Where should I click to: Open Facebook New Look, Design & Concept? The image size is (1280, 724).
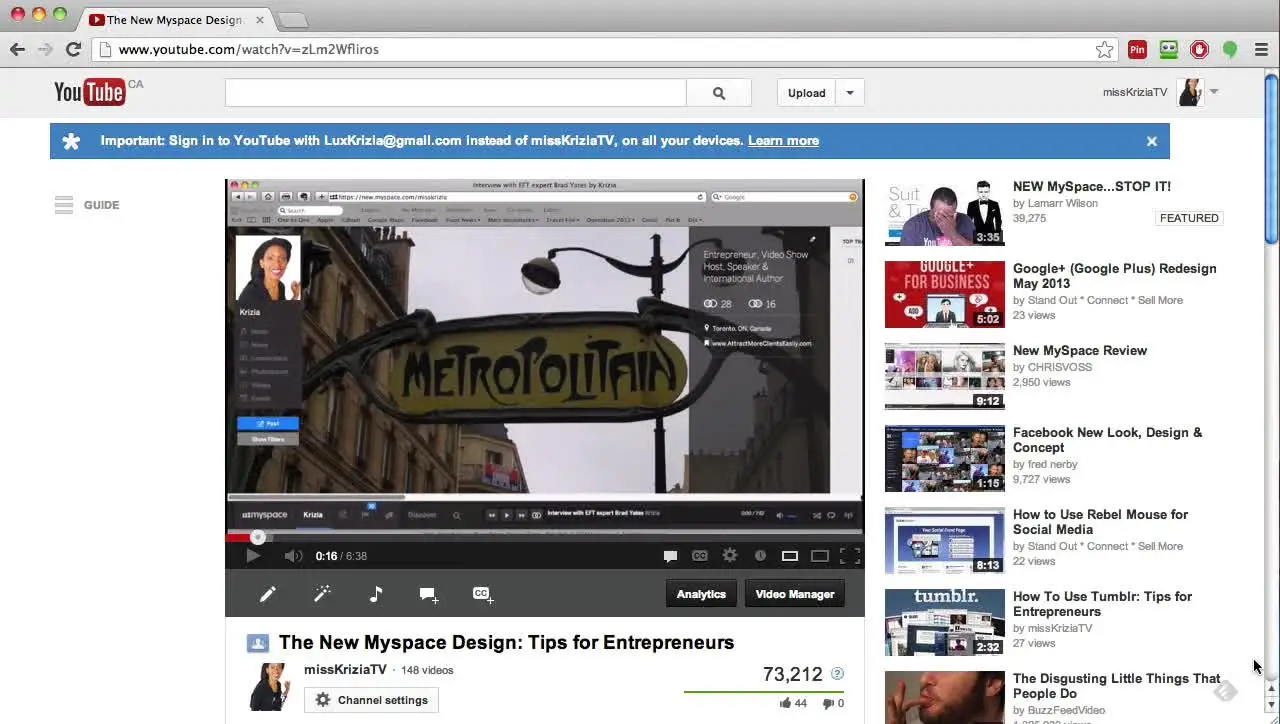[x=1108, y=440]
